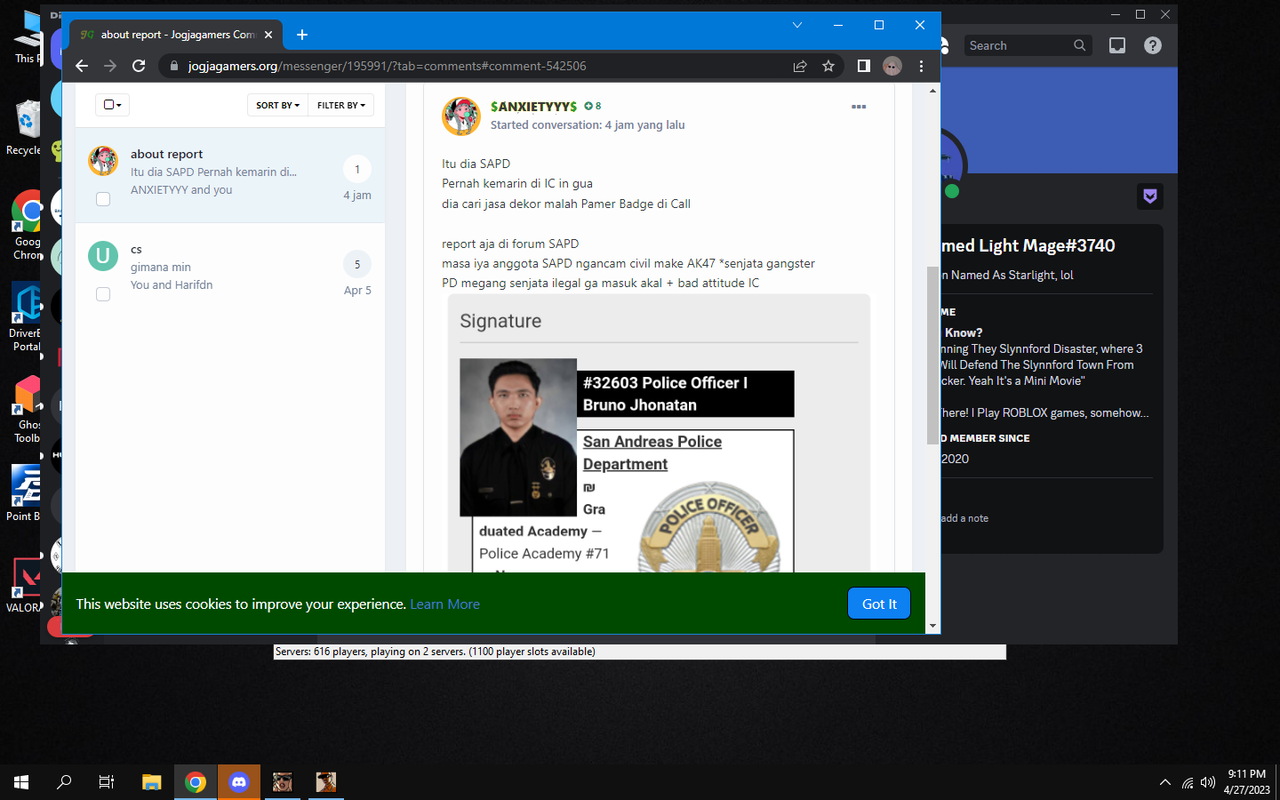Open volume control tray icon
Viewport: 1280px width, 800px height.
tap(1208, 782)
